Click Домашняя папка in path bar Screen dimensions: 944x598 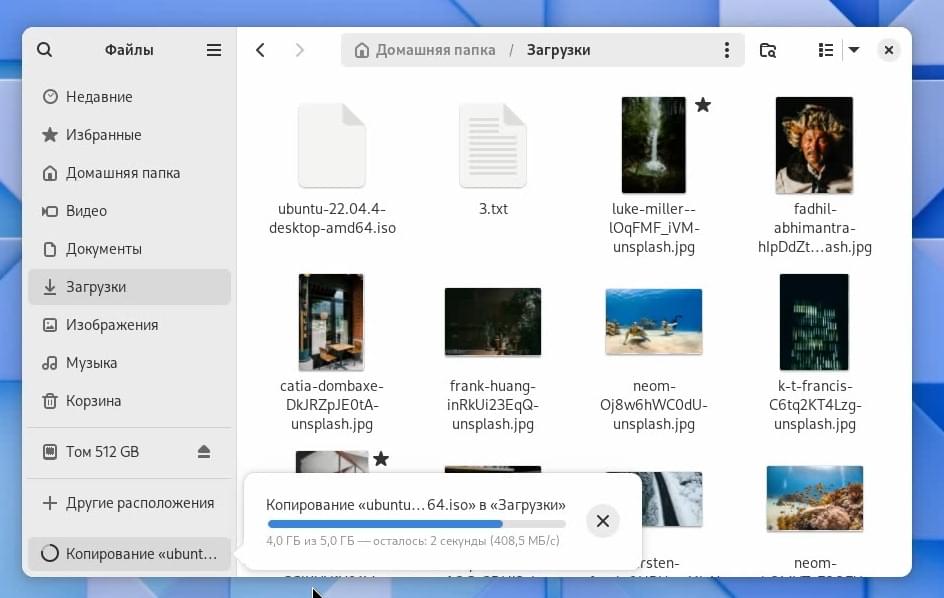425,50
